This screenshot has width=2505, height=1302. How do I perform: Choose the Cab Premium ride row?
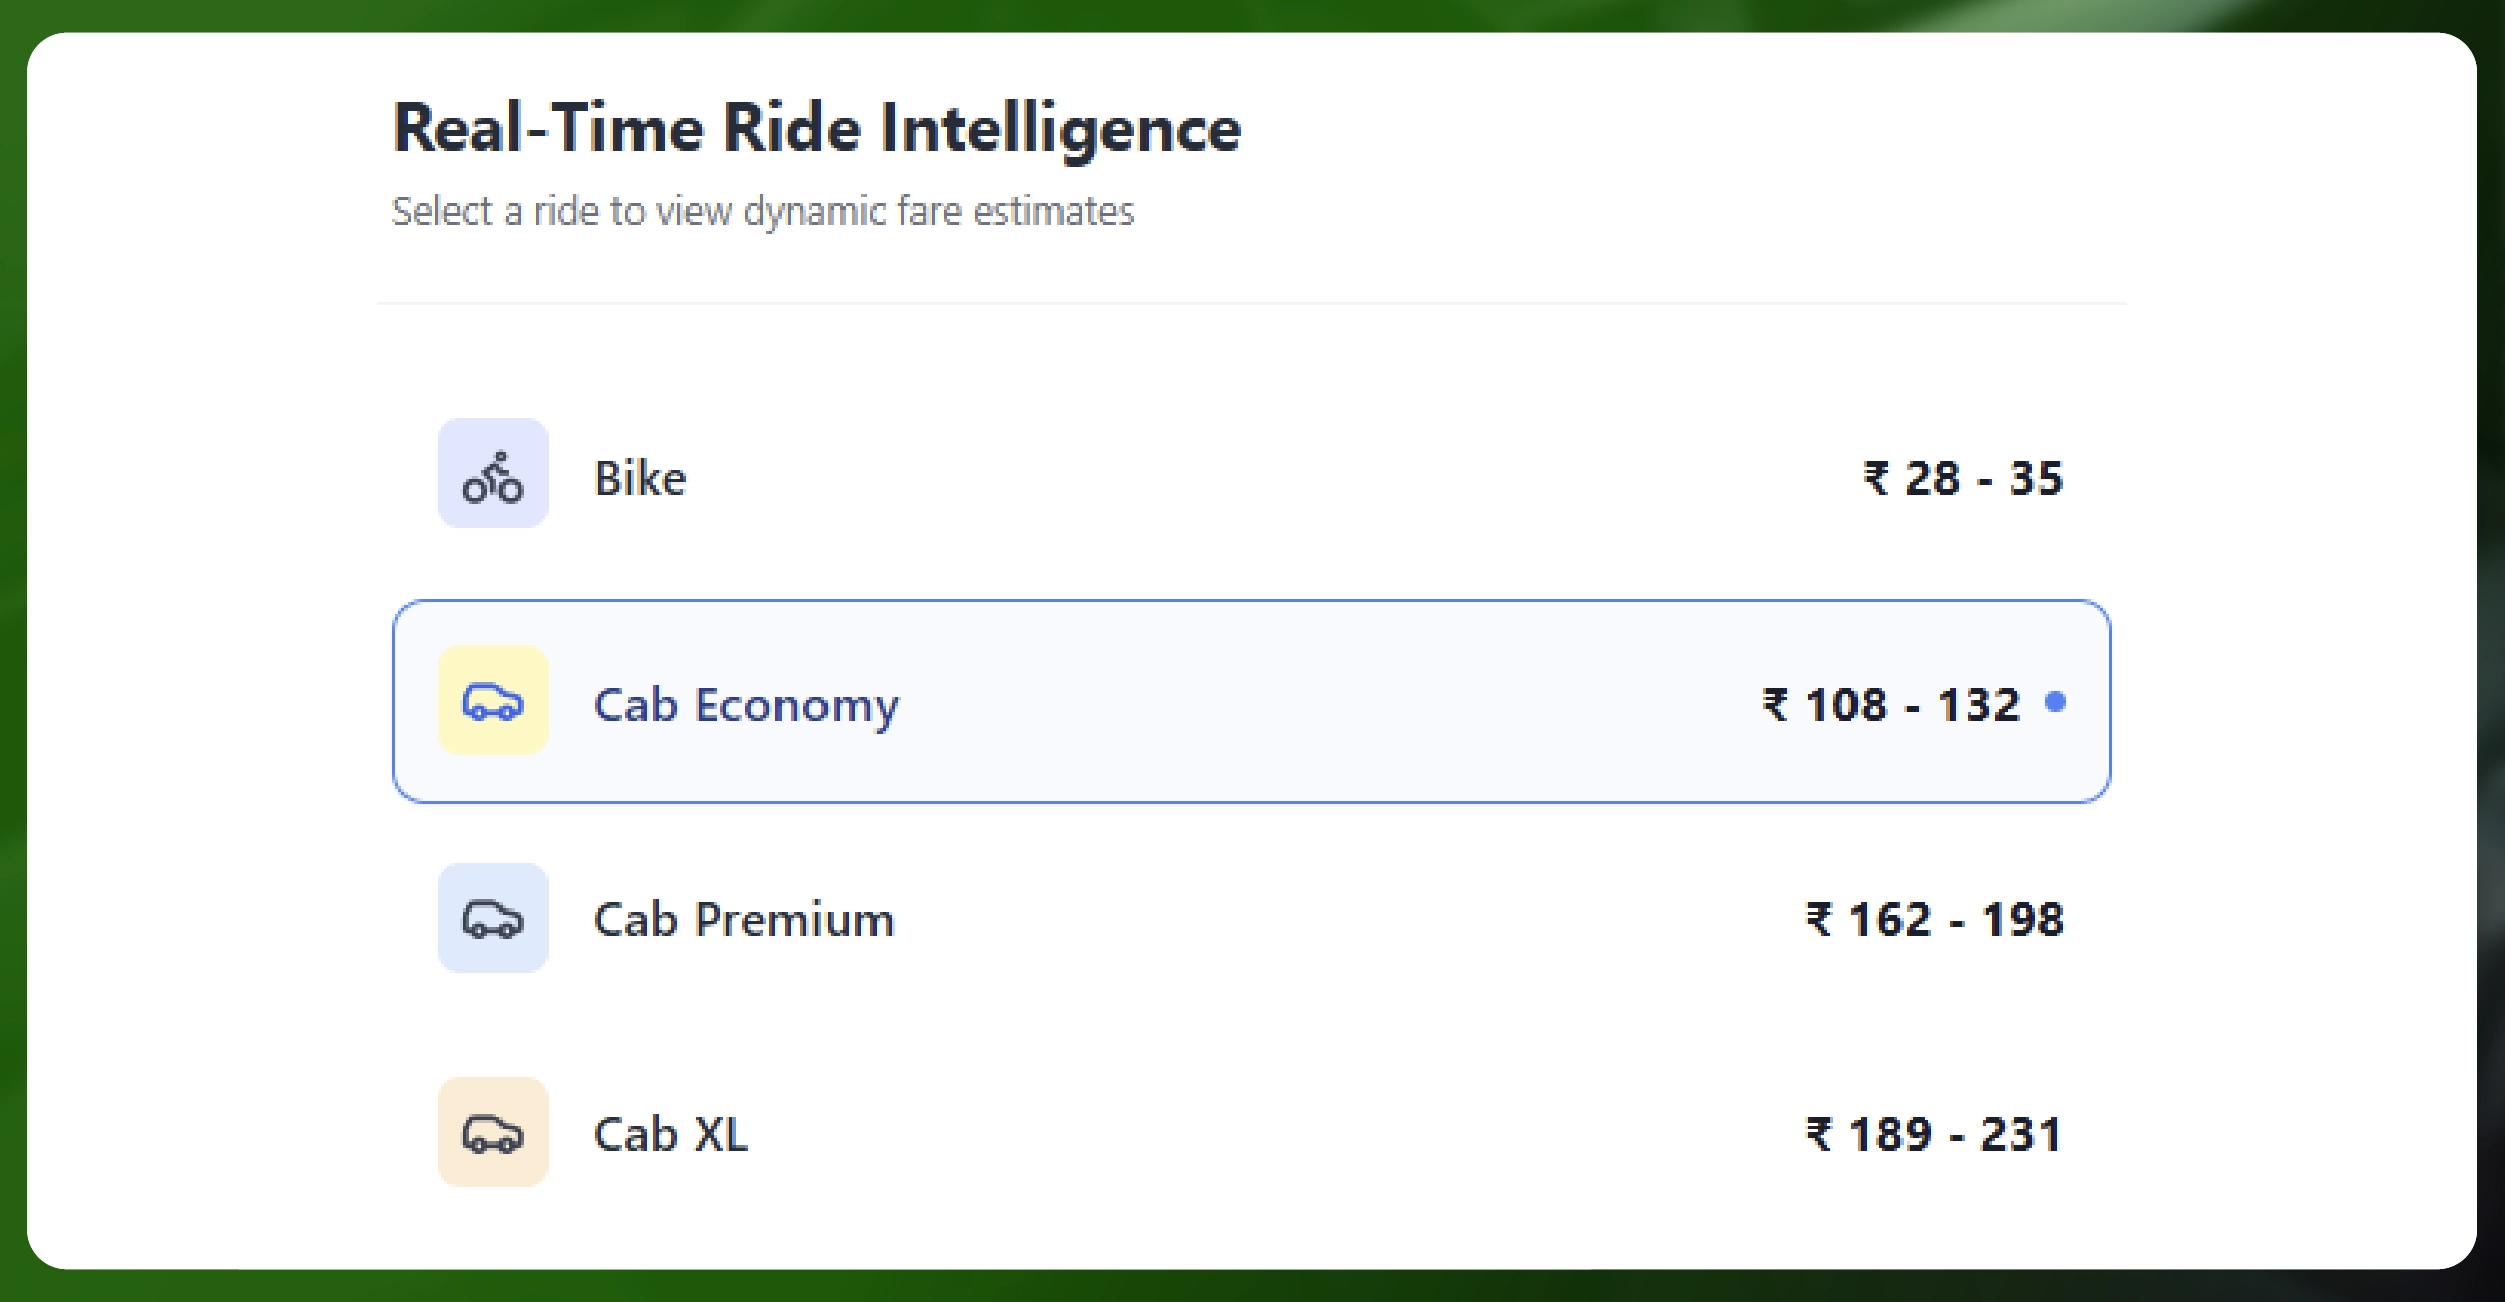(x=1250, y=919)
